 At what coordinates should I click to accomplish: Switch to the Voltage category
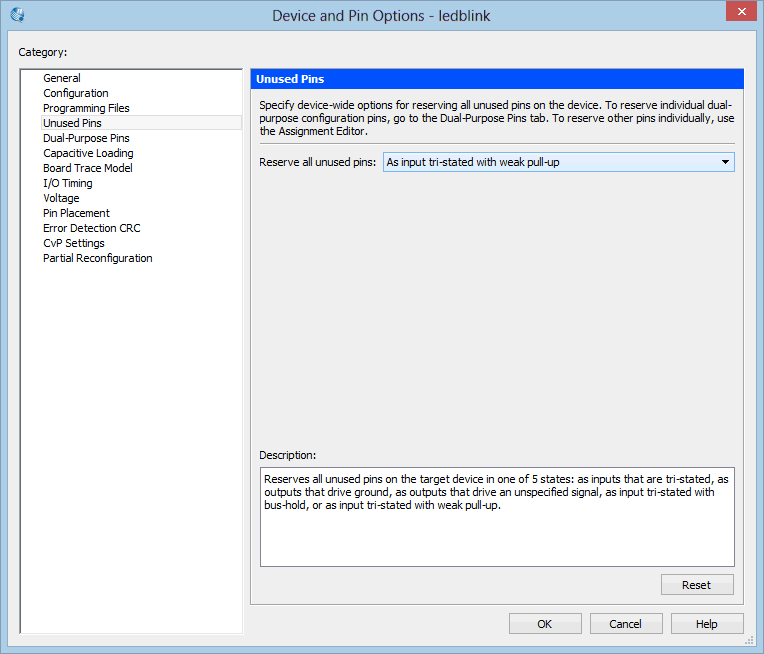61,198
